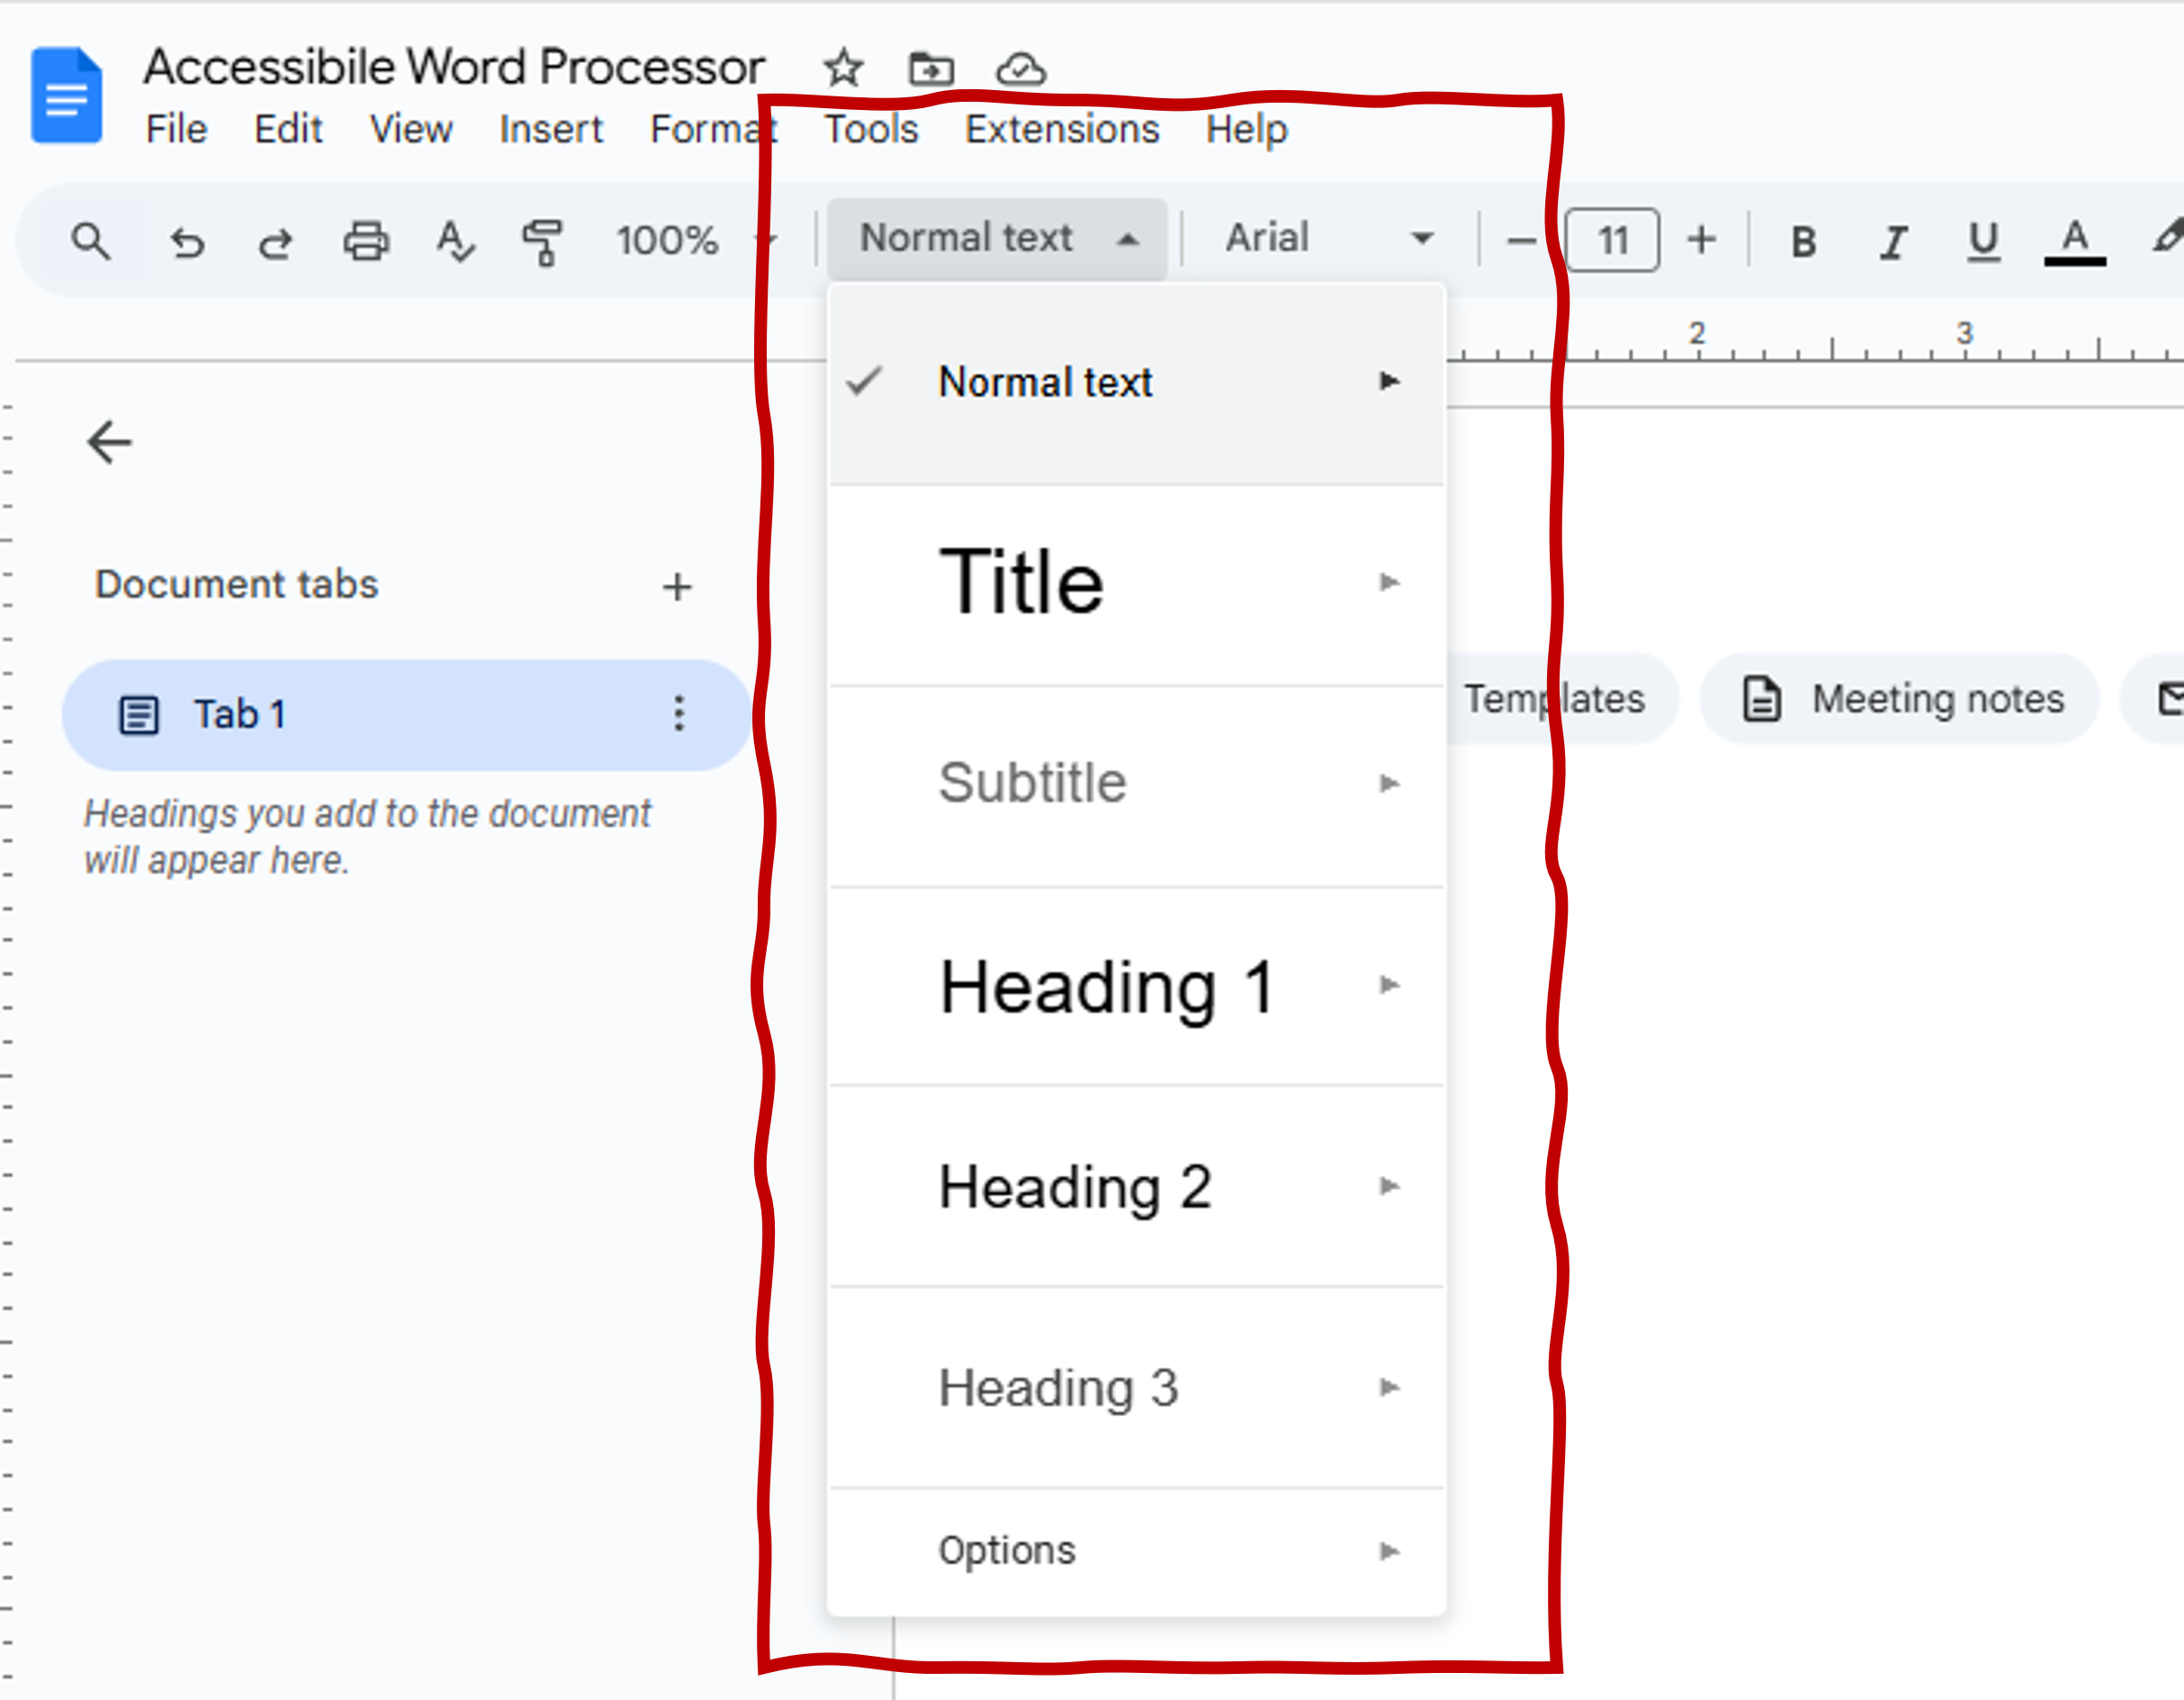Viewport: 2184px width, 1700px height.
Task: Select the Paint format tool
Action: pyautogui.click(x=542, y=240)
